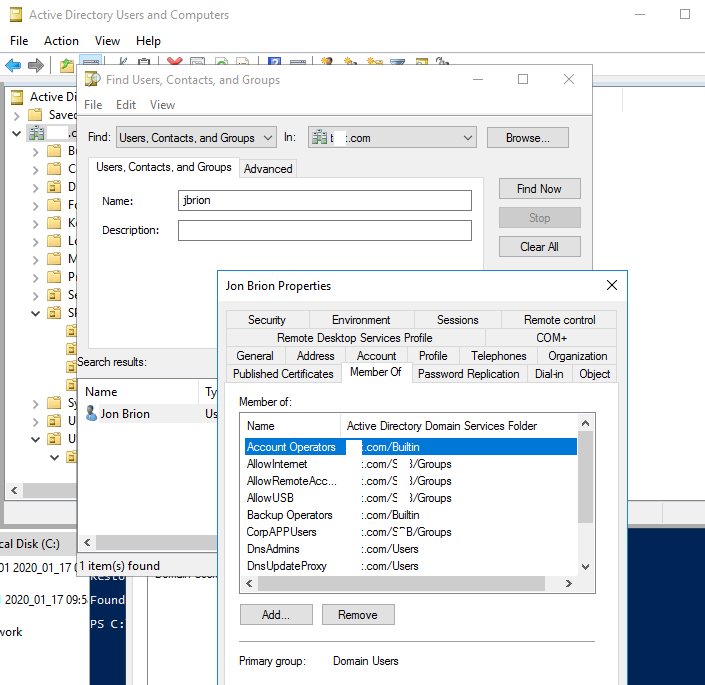Click the Active Directory root icon in tree

tap(17, 97)
